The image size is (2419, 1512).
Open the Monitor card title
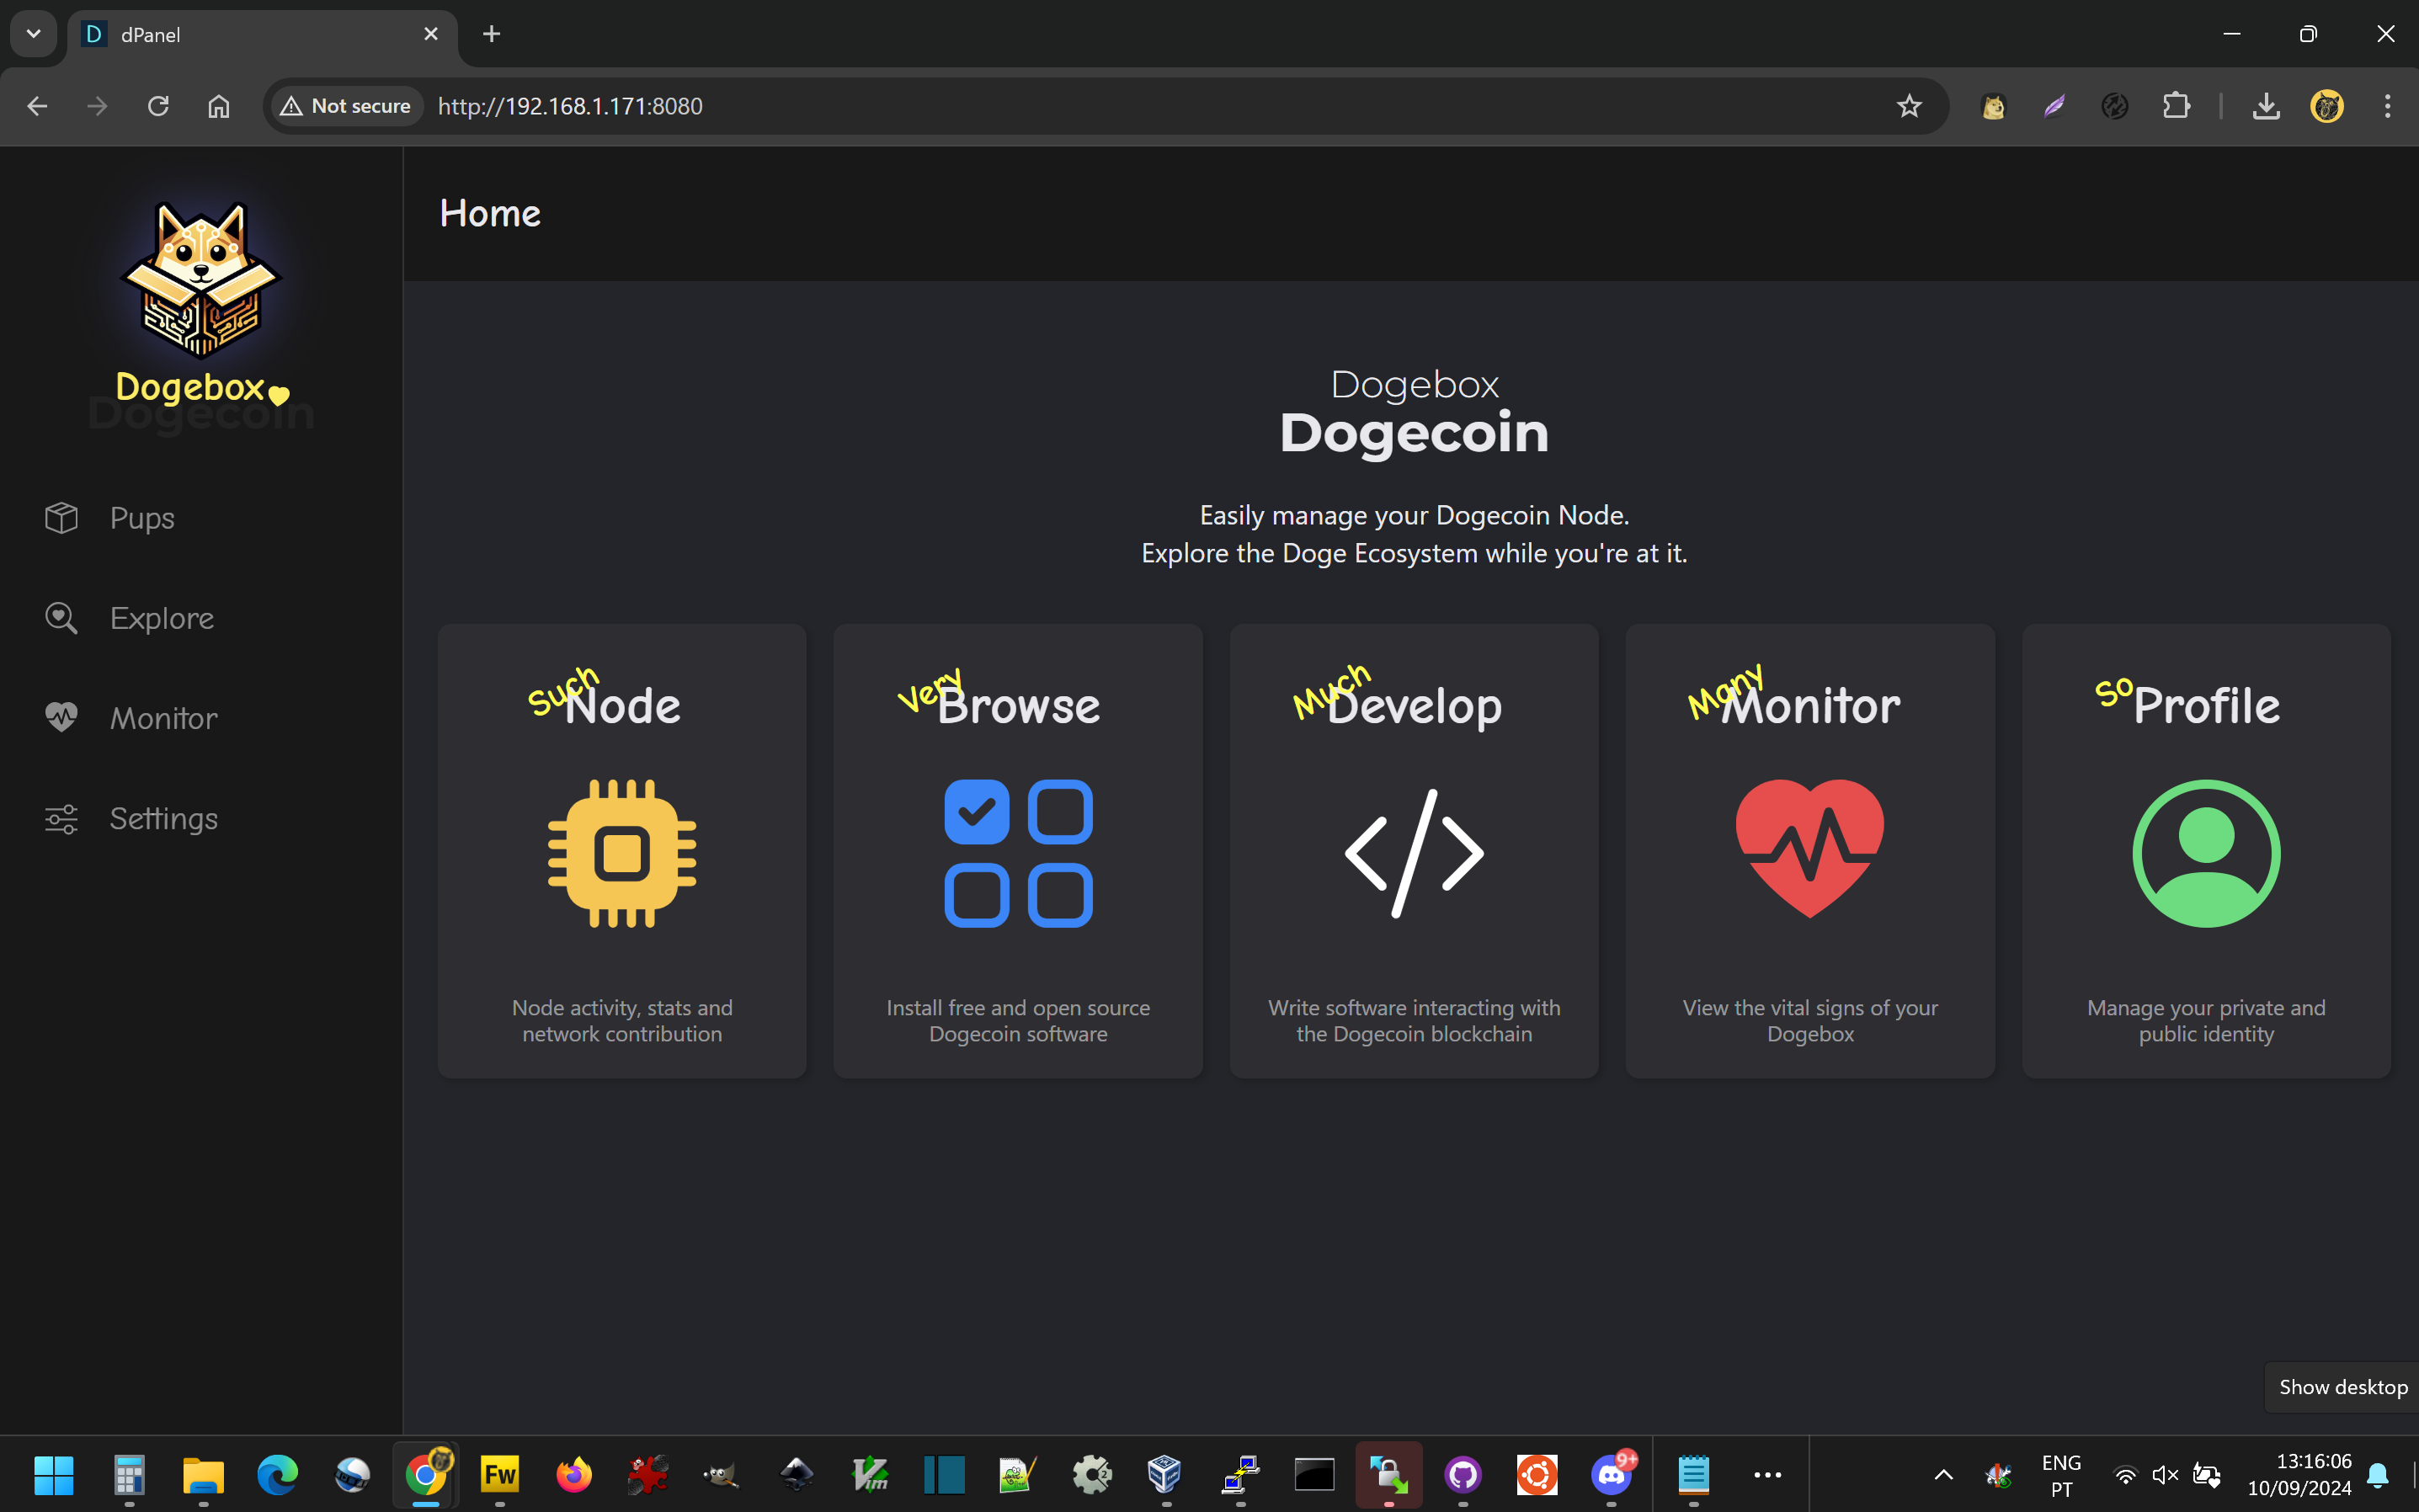point(1810,706)
